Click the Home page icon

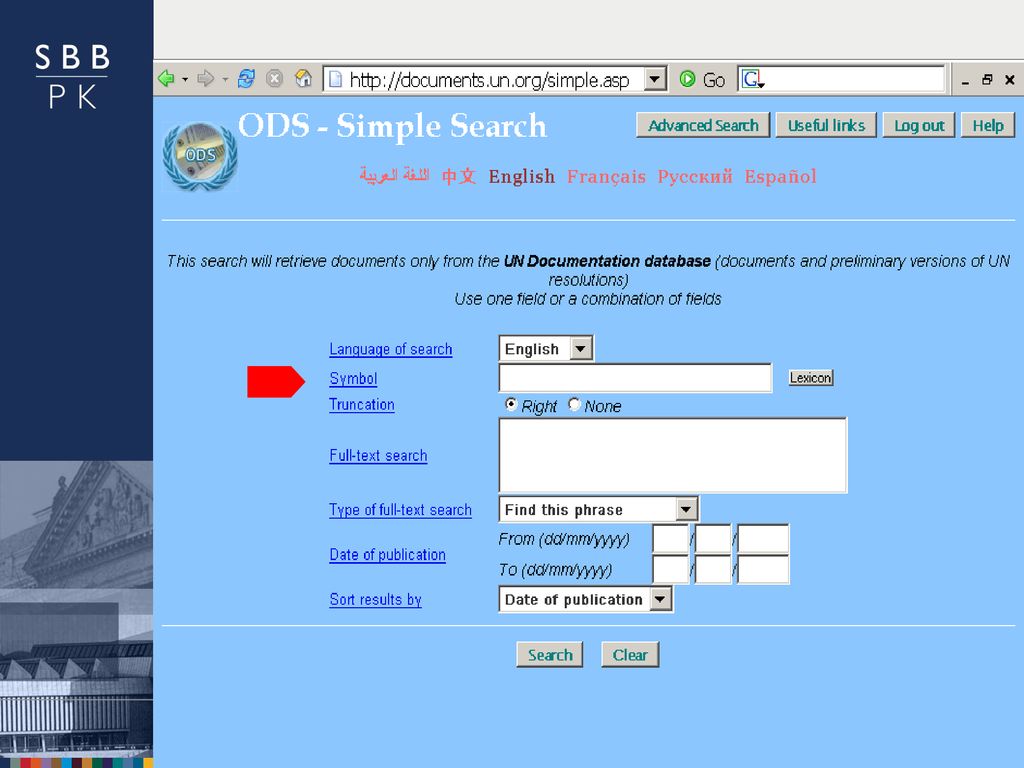click(304, 79)
